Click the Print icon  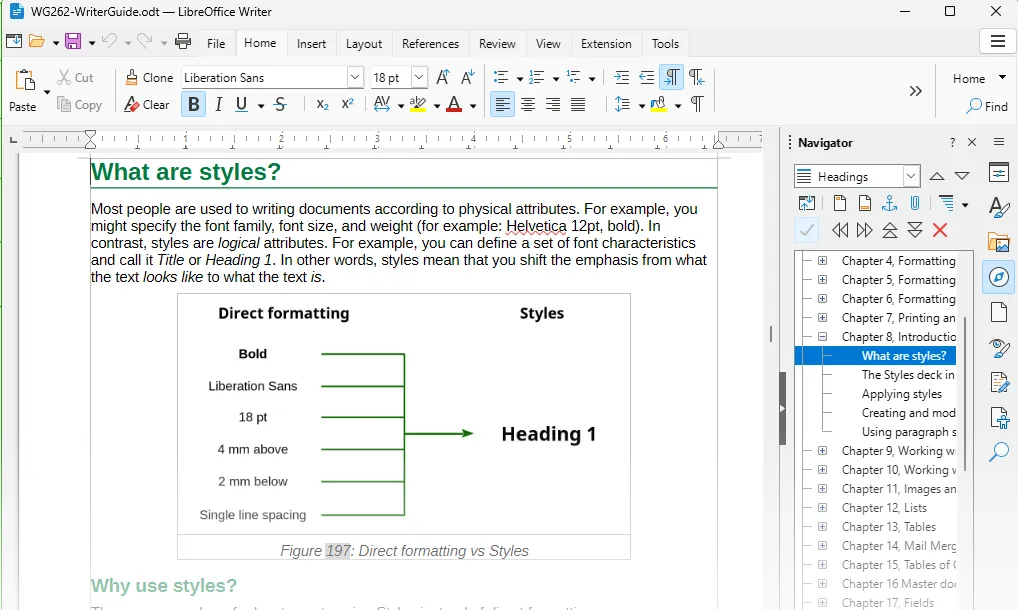[x=183, y=42]
